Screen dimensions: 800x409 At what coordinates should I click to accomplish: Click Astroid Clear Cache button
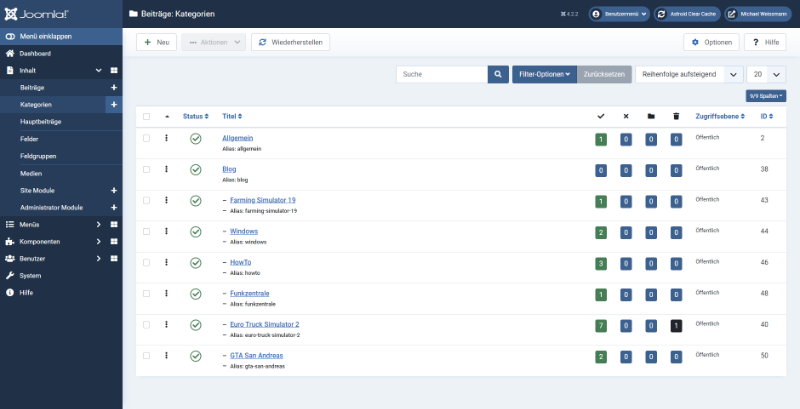coord(687,14)
